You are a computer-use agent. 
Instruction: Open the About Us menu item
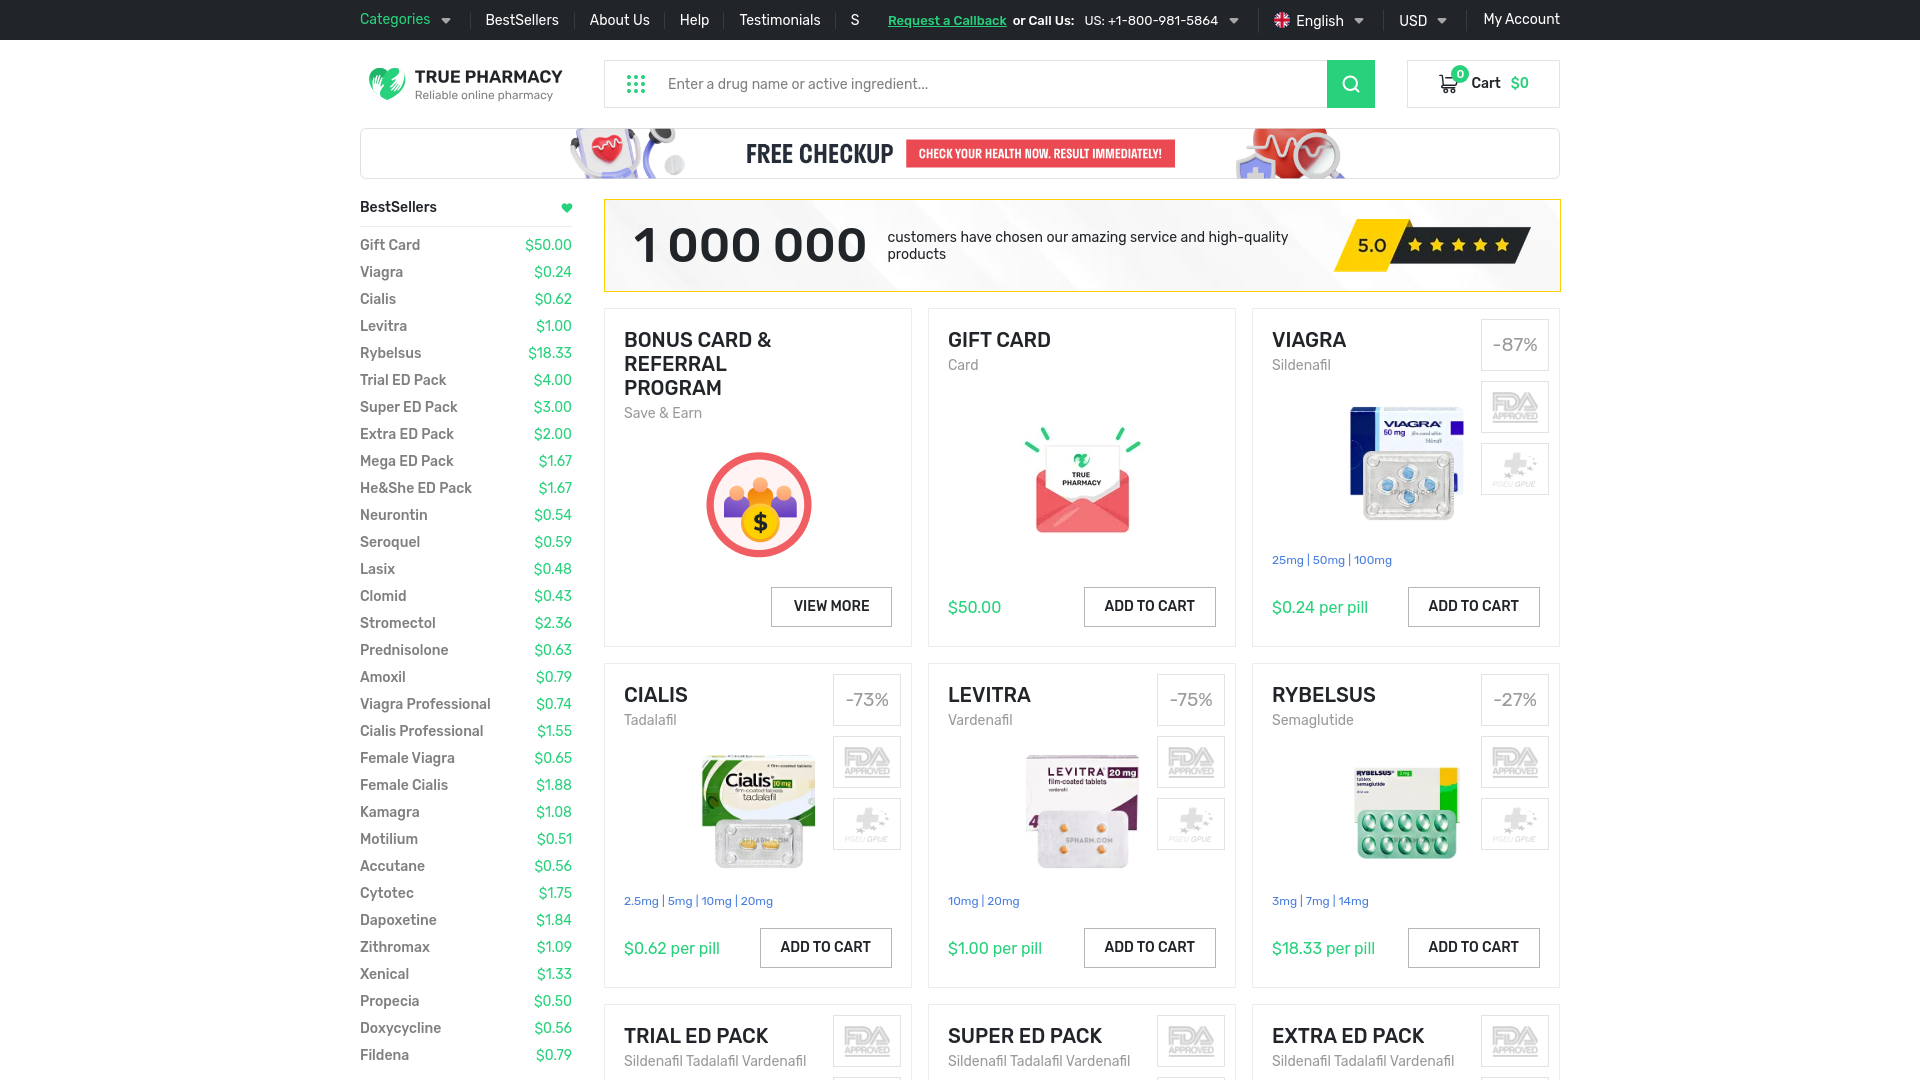click(619, 20)
